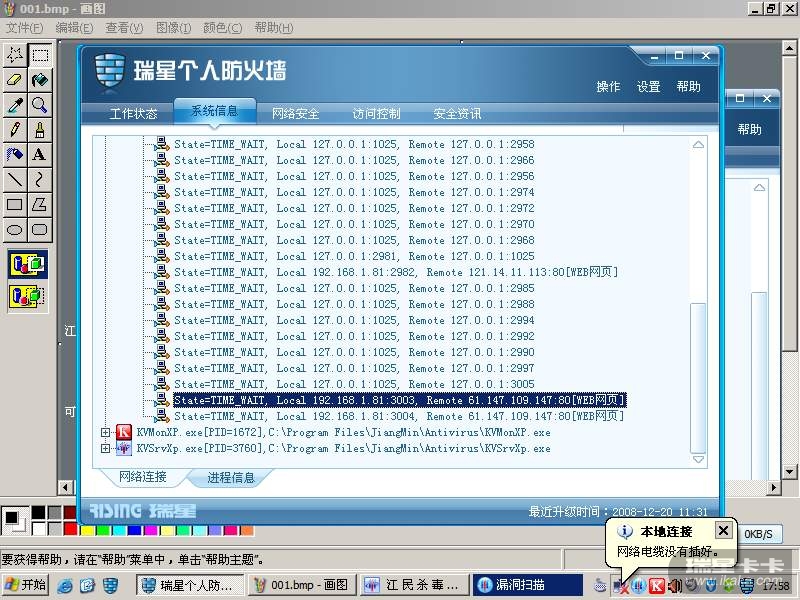Open the 操作 menu in the firewall
Image resolution: width=800 pixels, height=600 pixels.
[x=608, y=87]
